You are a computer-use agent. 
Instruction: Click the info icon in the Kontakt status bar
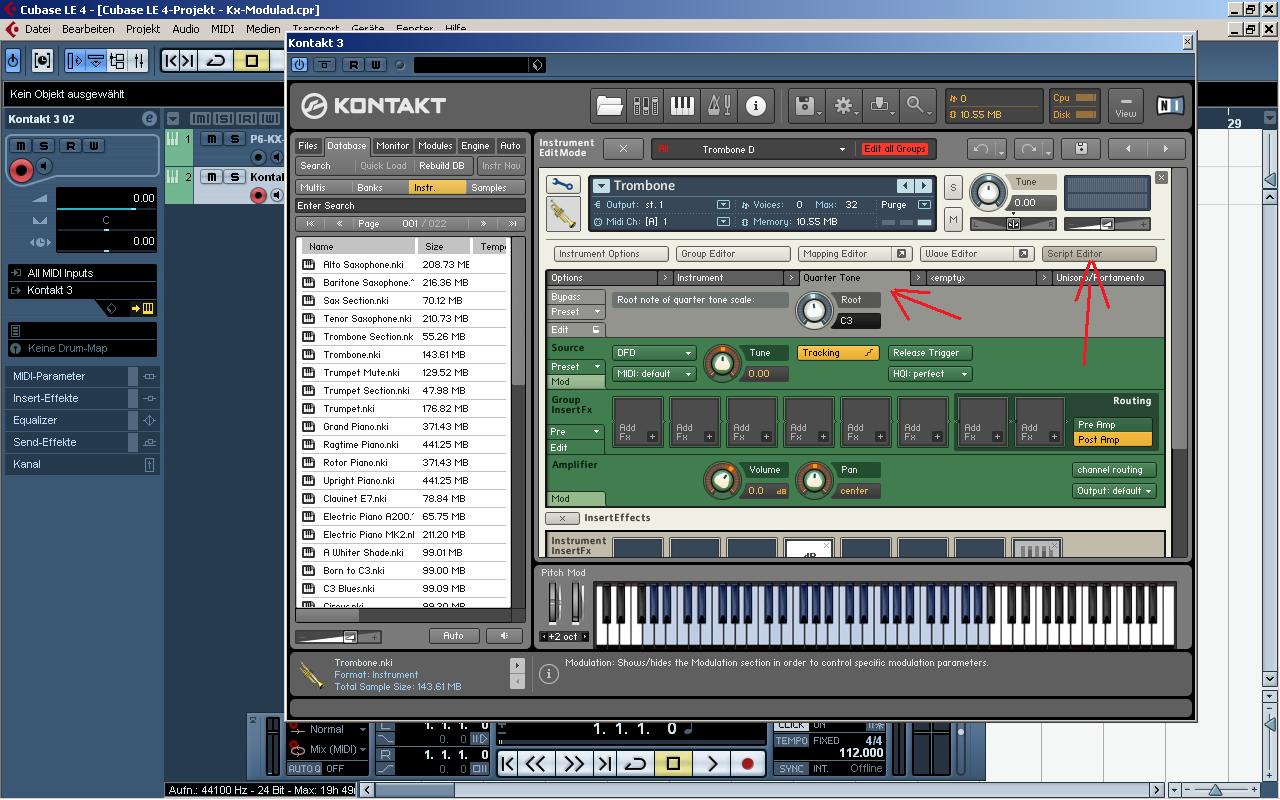pyautogui.click(x=548, y=674)
